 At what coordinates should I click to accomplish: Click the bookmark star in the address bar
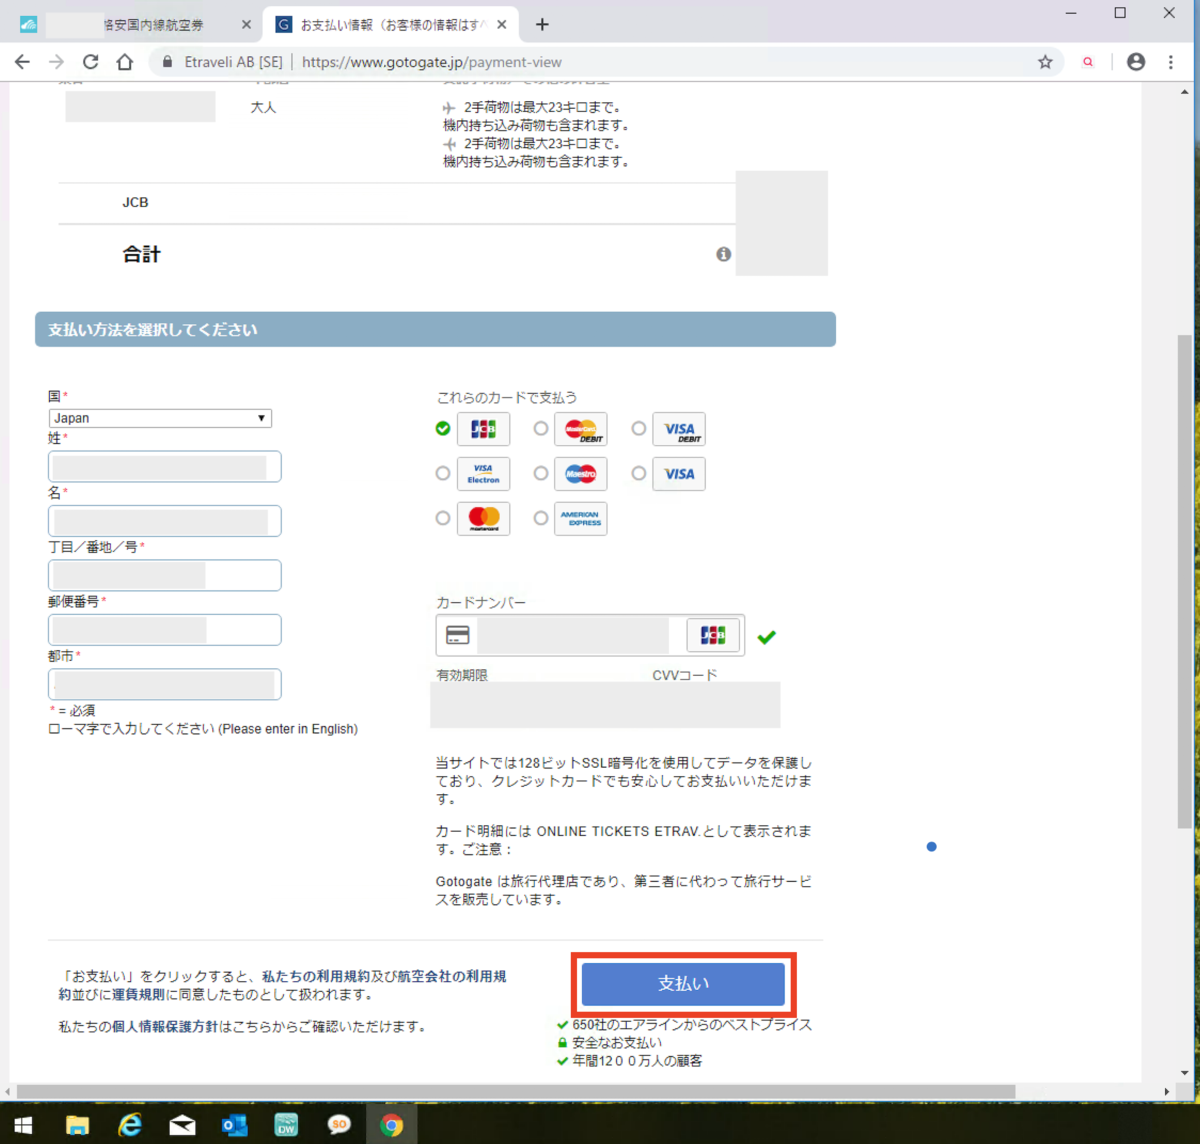1045,61
